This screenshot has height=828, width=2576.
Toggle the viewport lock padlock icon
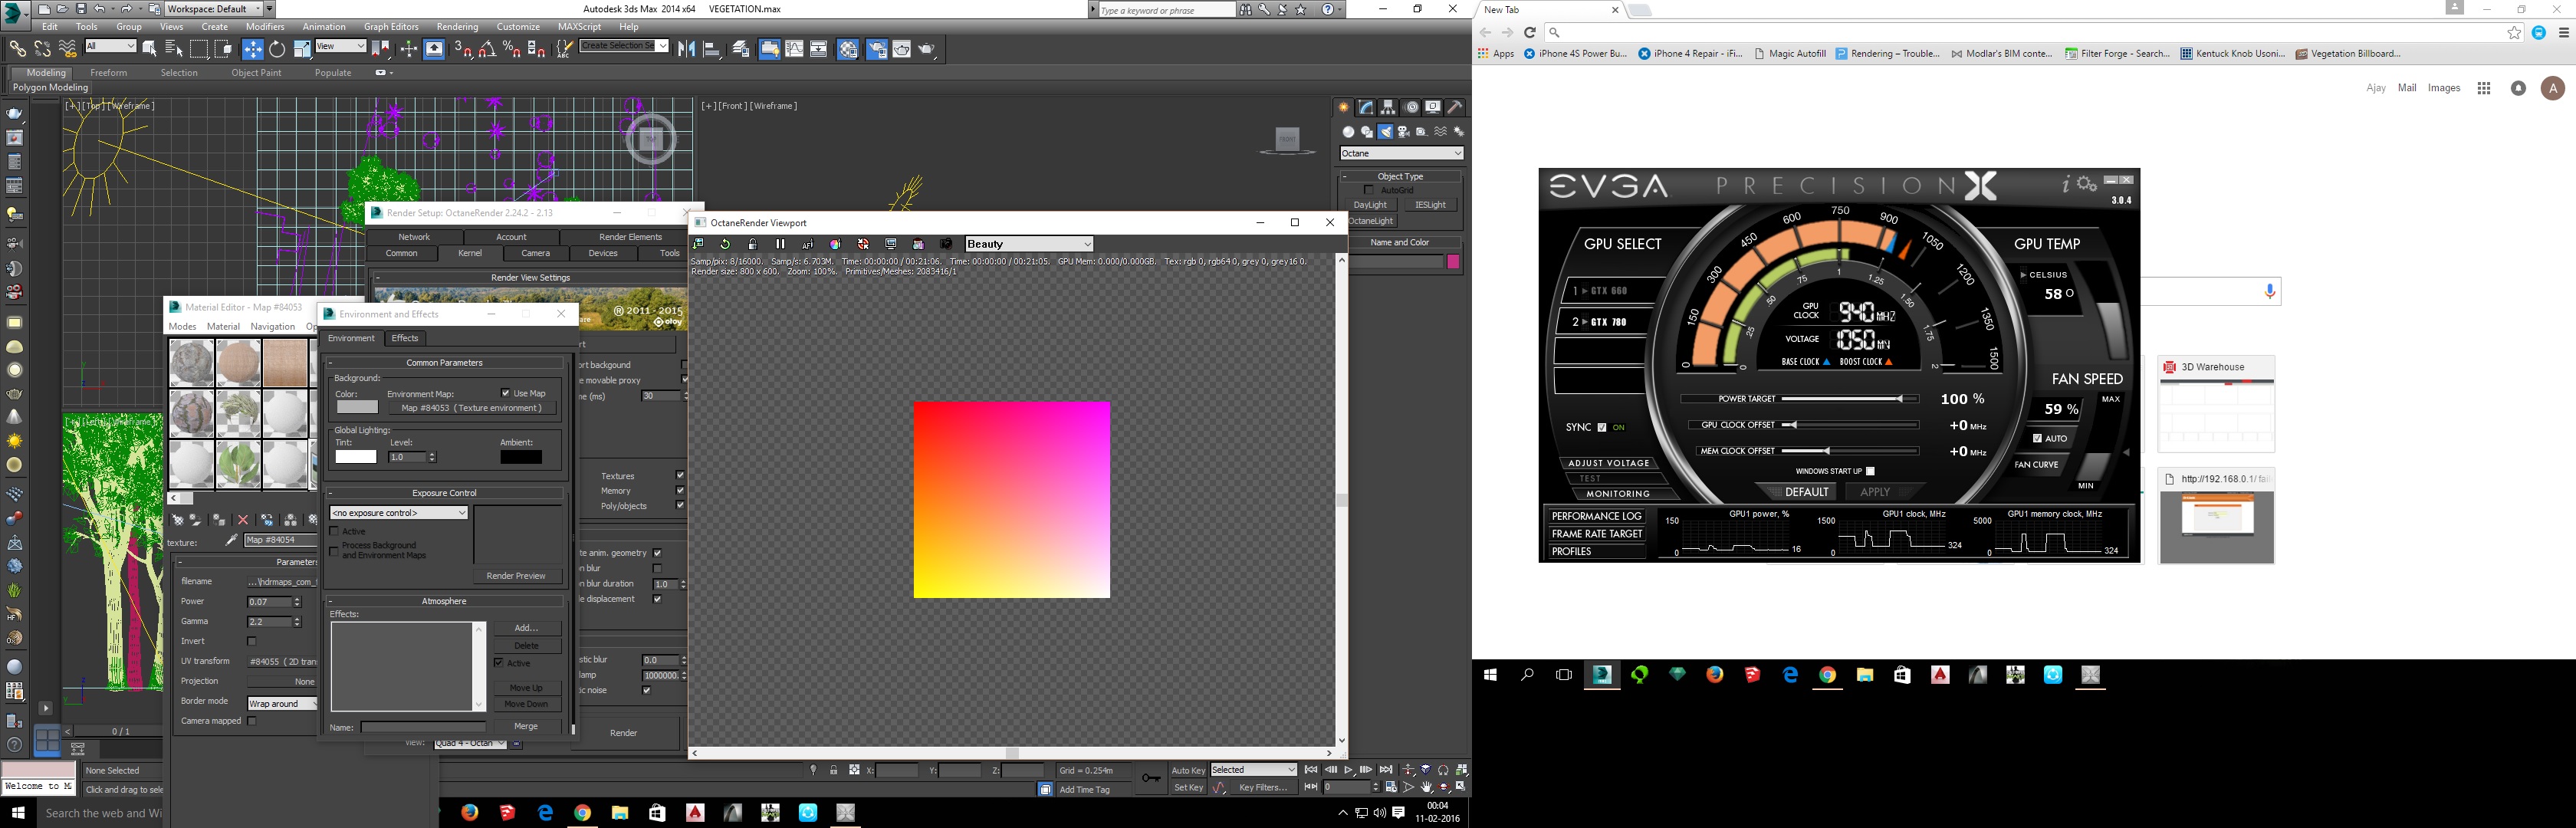pos(752,244)
